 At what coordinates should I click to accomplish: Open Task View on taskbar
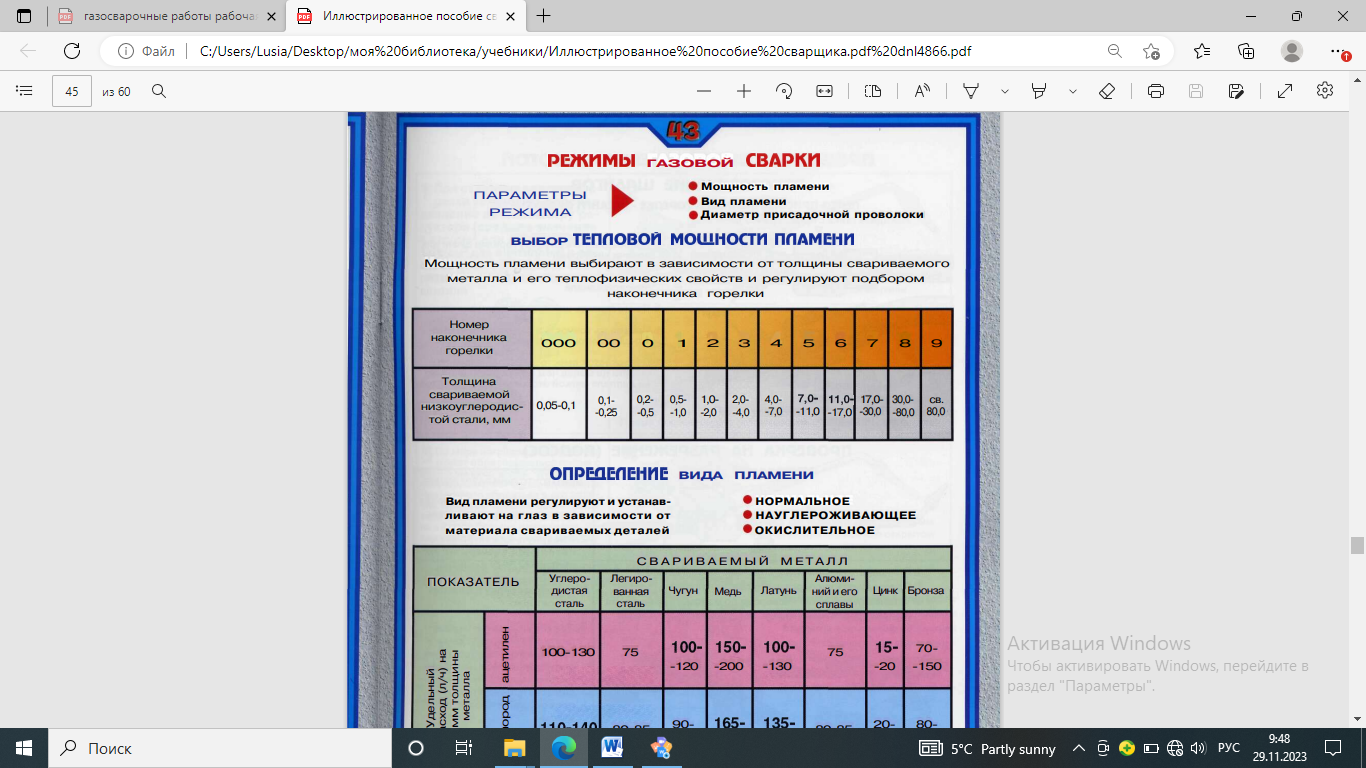(x=464, y=748)
